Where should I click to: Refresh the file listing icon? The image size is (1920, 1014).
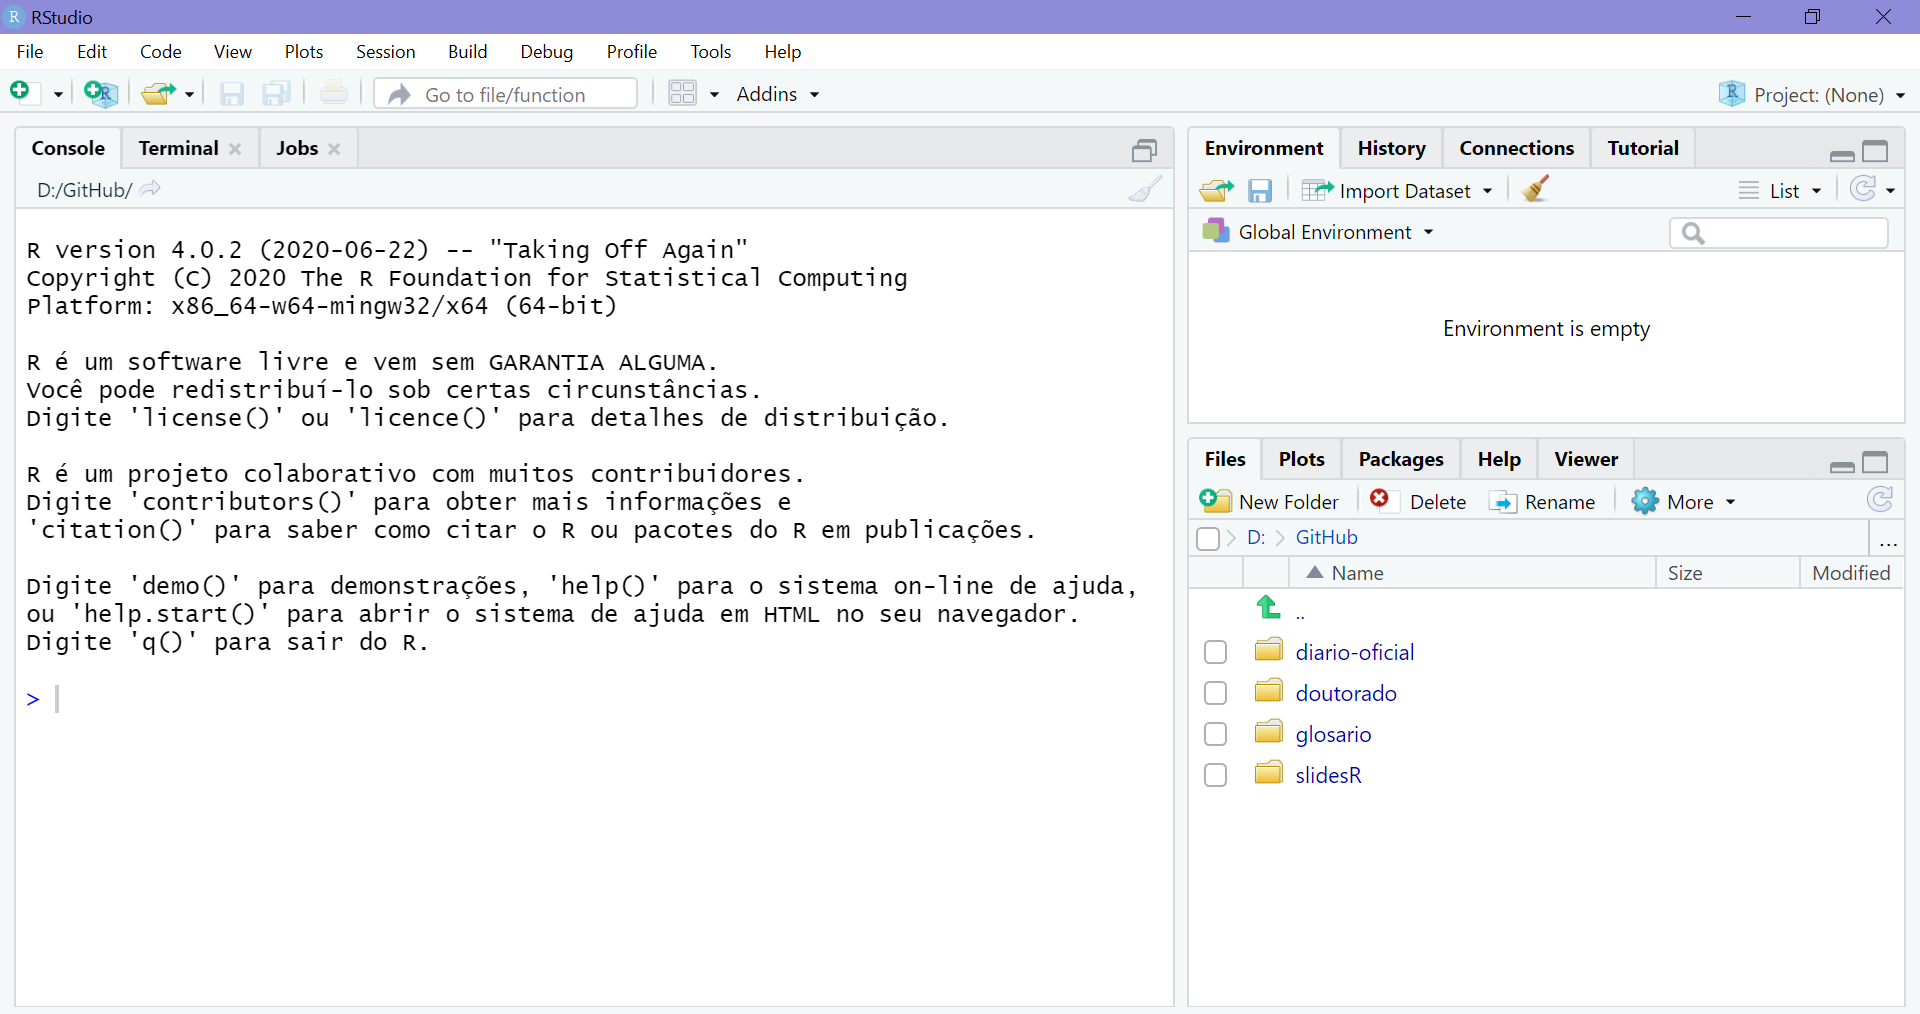point(1880,499)
